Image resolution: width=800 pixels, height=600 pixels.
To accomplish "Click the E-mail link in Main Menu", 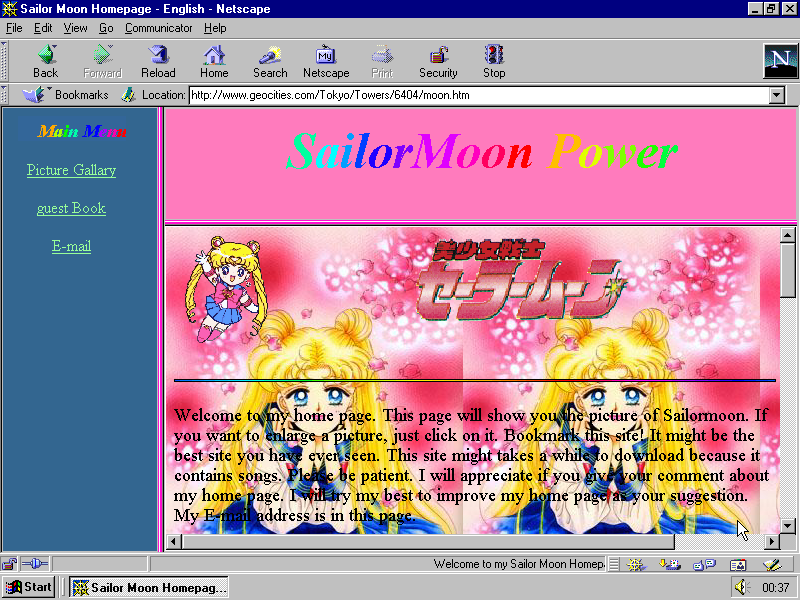I will pyautogui.click(x=71, y=246).
